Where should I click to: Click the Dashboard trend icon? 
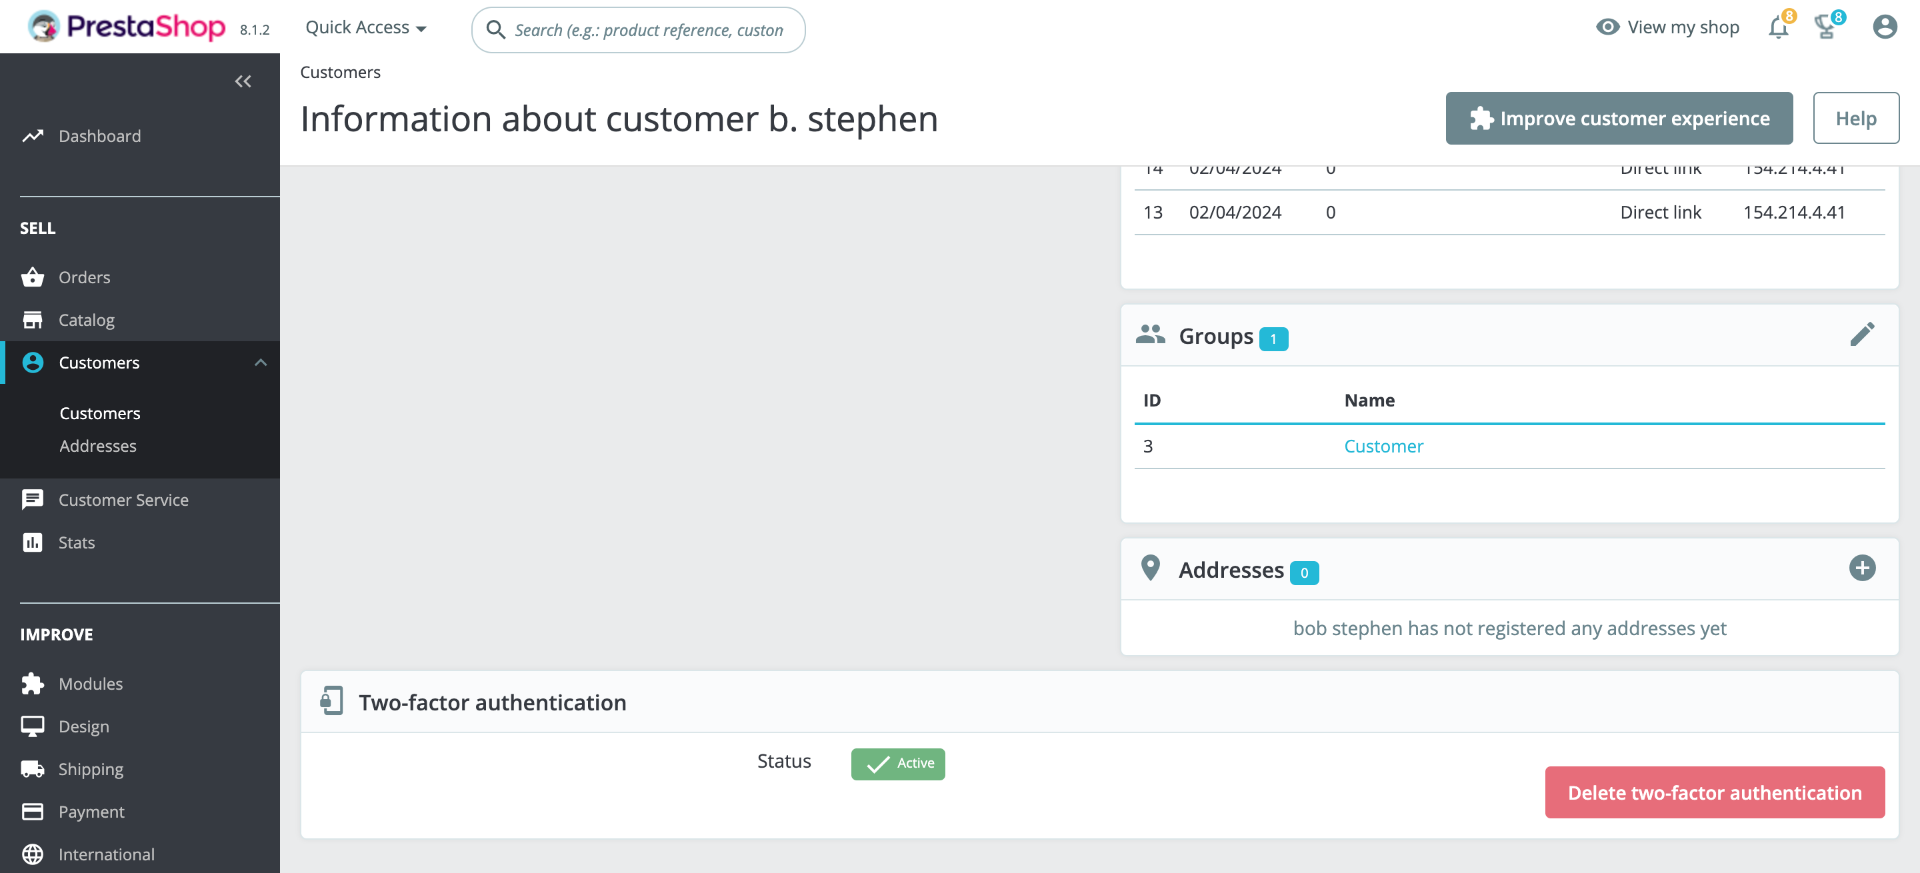(33, 136)
